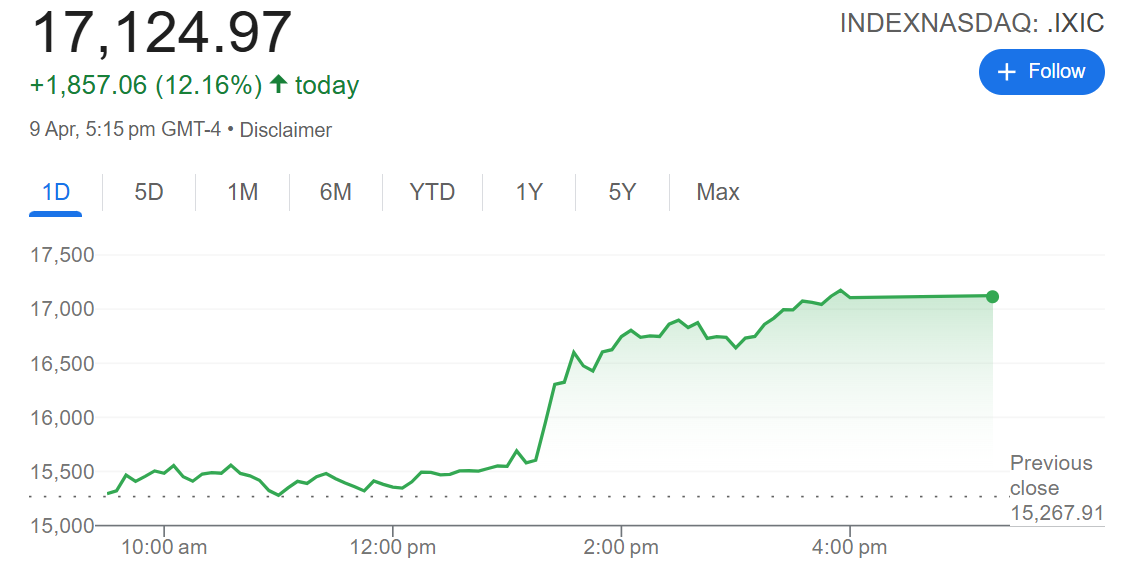Select the 5Y chart range

[x=622, y=192]
